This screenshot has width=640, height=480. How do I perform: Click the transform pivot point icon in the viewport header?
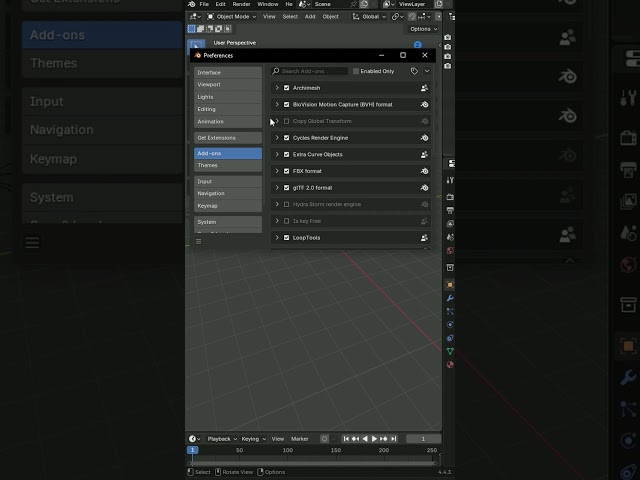(398, 17)
